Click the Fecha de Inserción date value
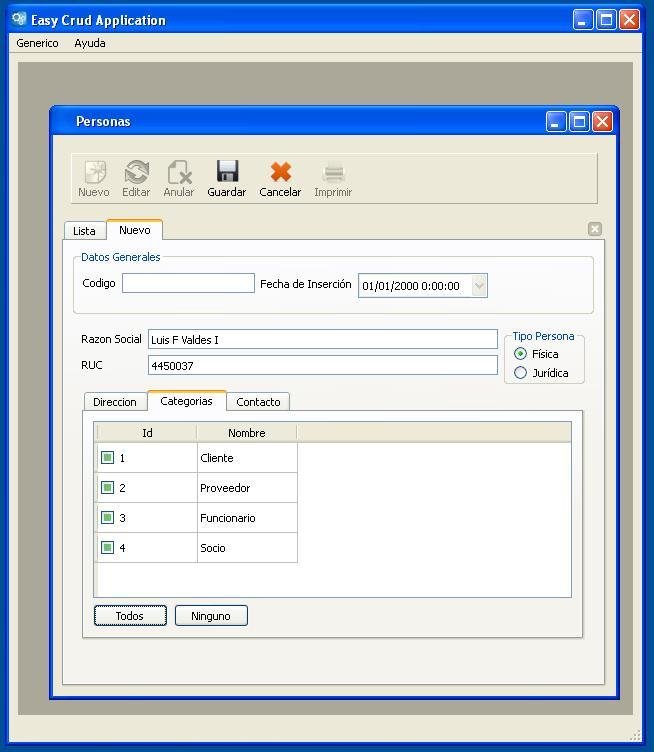Image resolution: width=654 pixels, height=752 pixels. coord(411,286)
